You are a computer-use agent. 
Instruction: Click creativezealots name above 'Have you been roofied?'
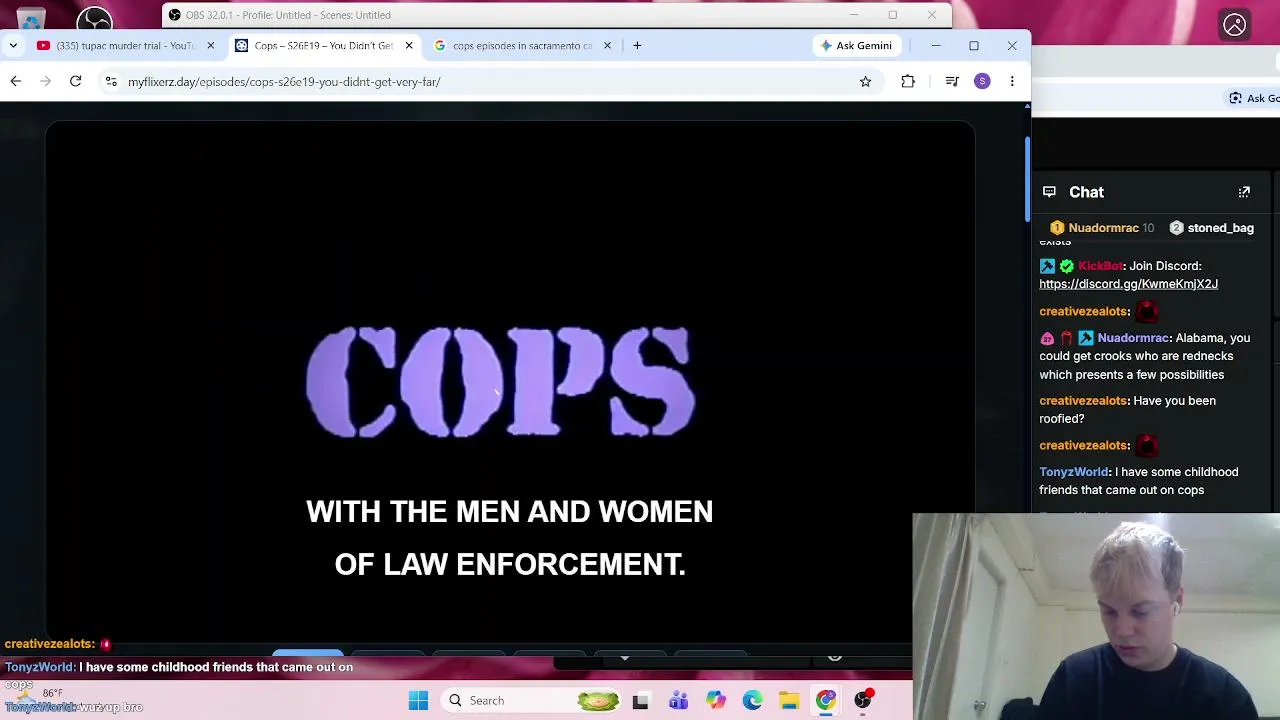[1083, 401]
